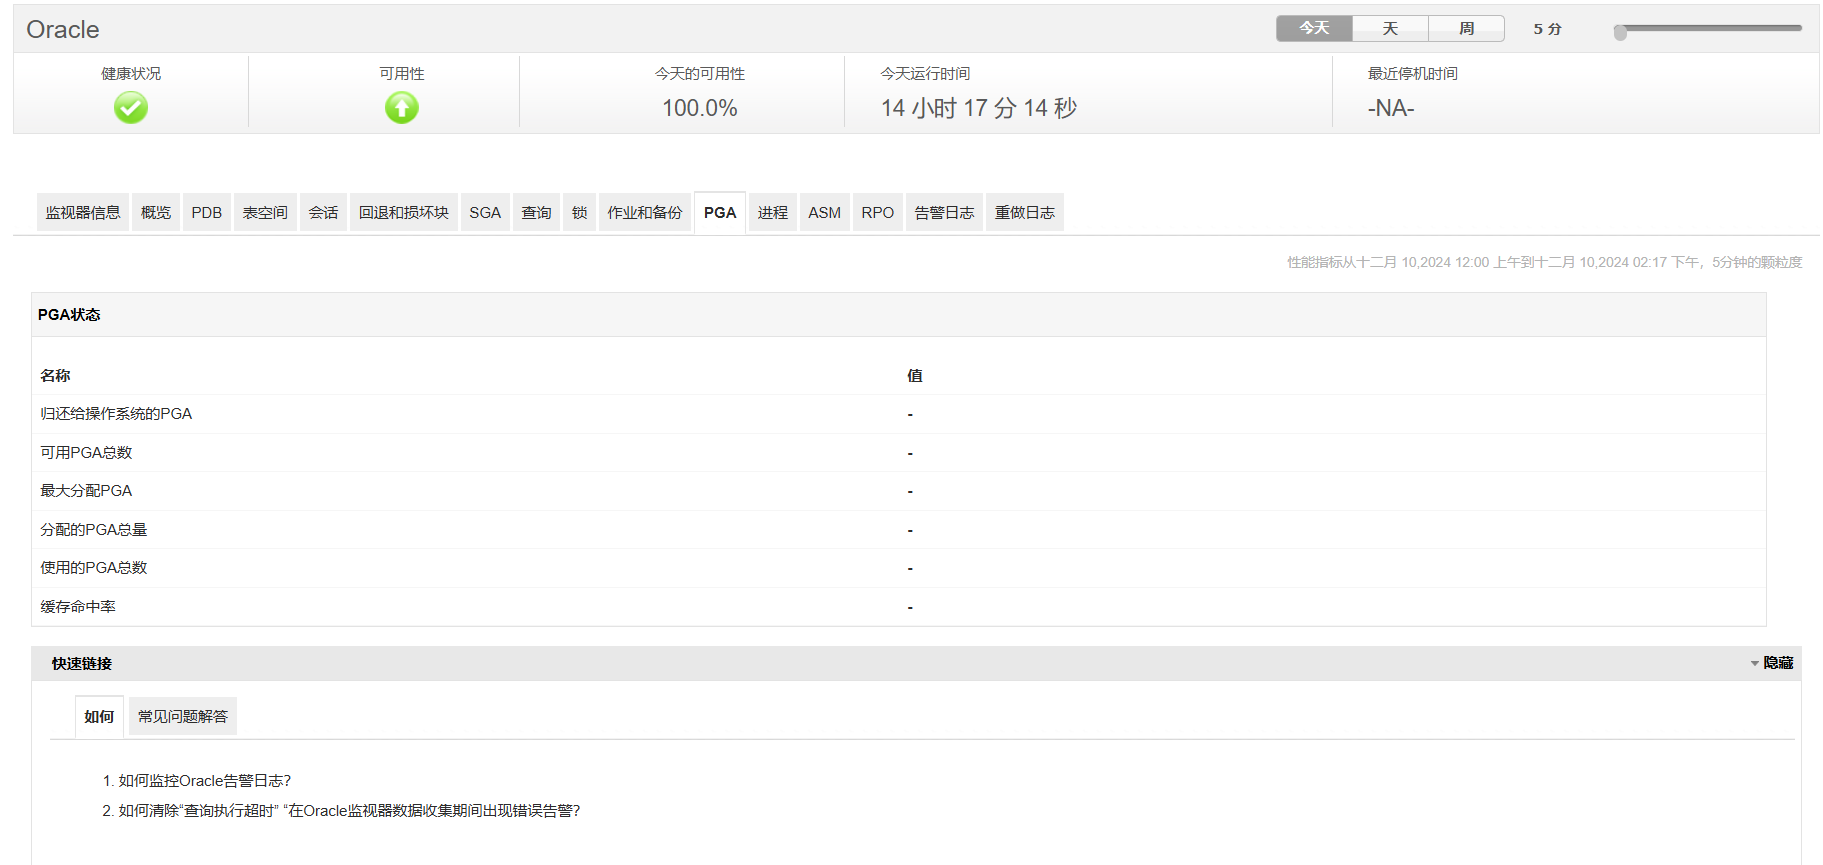1823x865 pixels.
Task: Click the 归还给操作系统的PGA row name
Action: point(116,414)
